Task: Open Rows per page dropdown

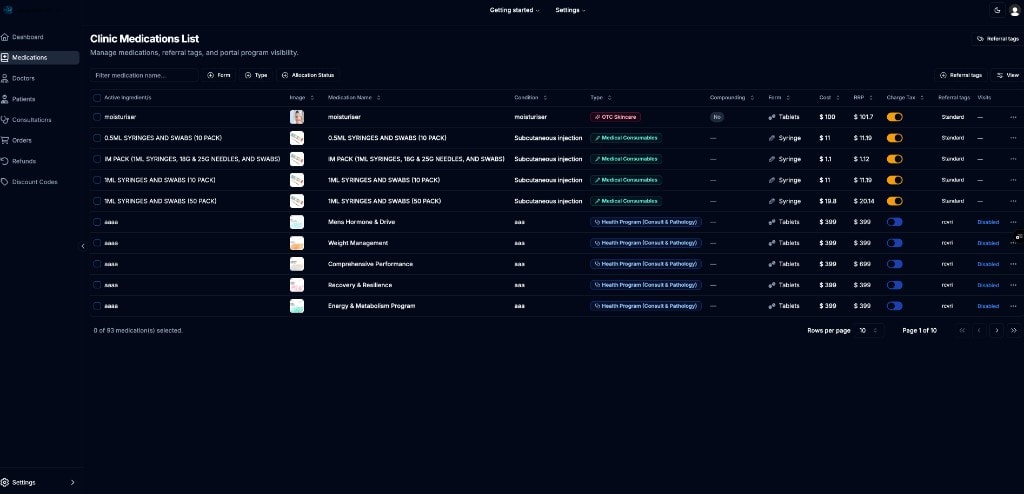Action: tap(869, 331)
